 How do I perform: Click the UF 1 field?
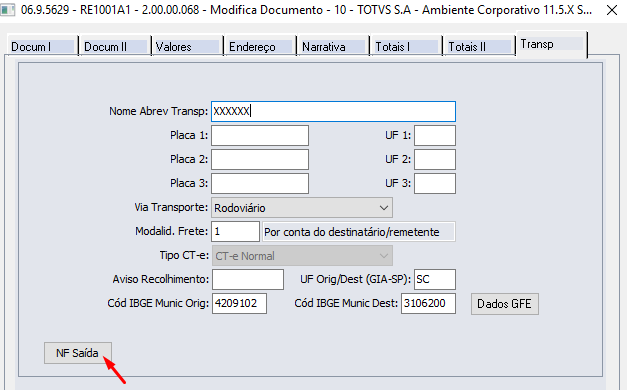(x=435, y=136)
